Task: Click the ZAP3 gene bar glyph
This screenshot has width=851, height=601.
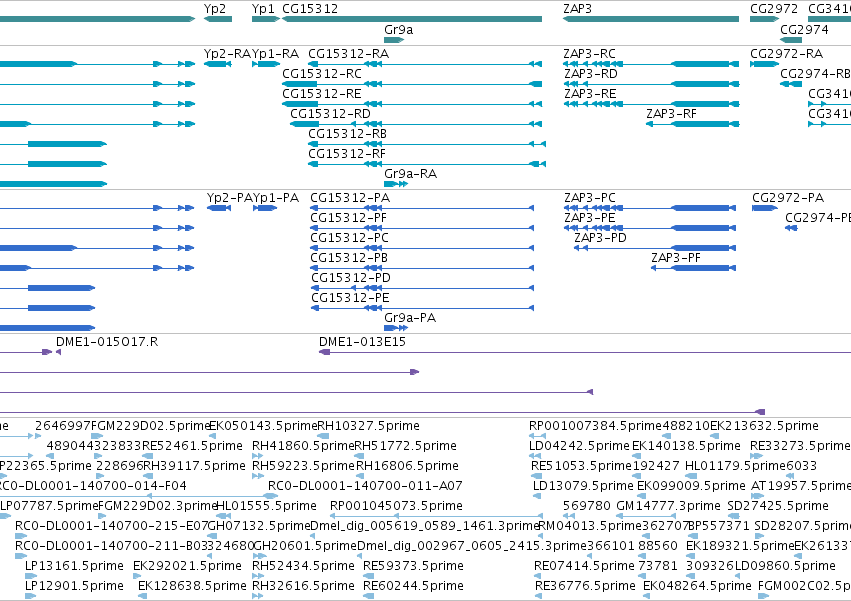Action: pyautogui.click(x=651, y=19)
